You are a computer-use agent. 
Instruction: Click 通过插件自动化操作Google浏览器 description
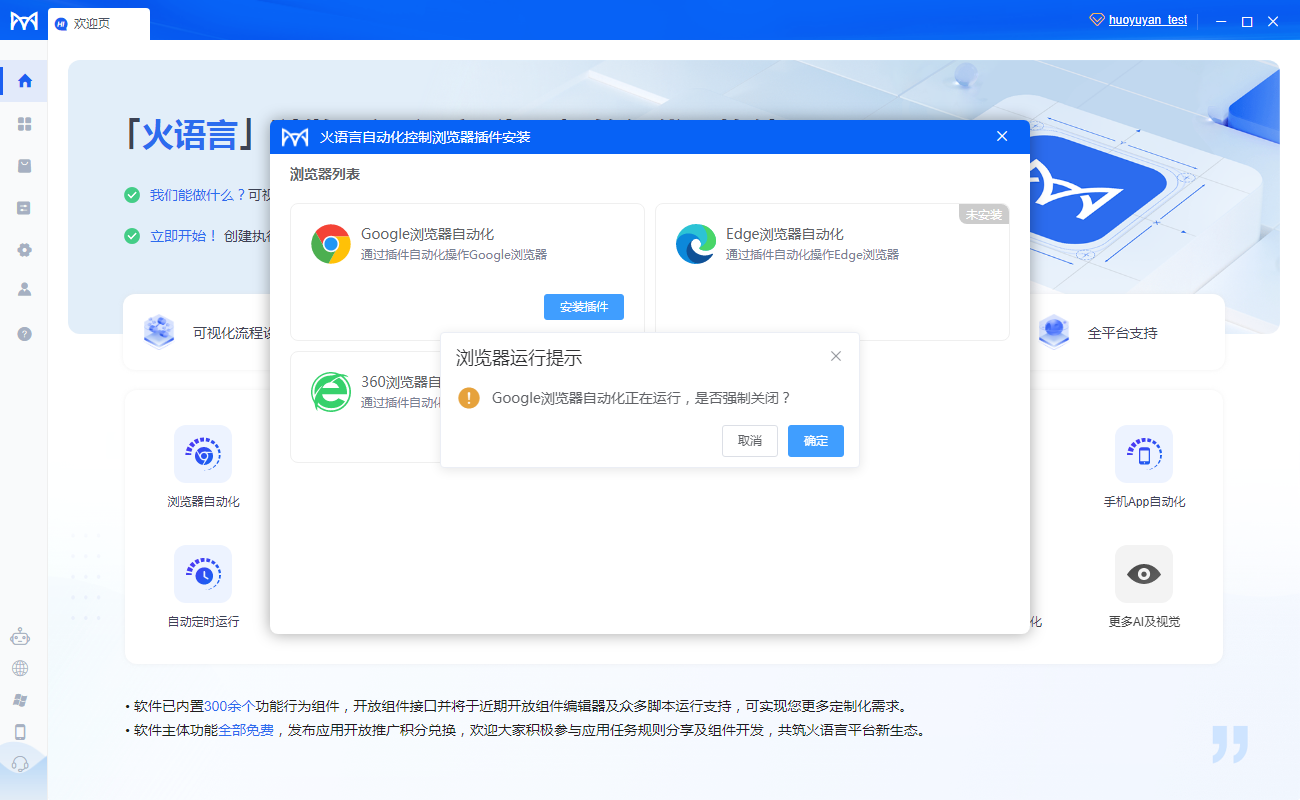tap(454, 255)
